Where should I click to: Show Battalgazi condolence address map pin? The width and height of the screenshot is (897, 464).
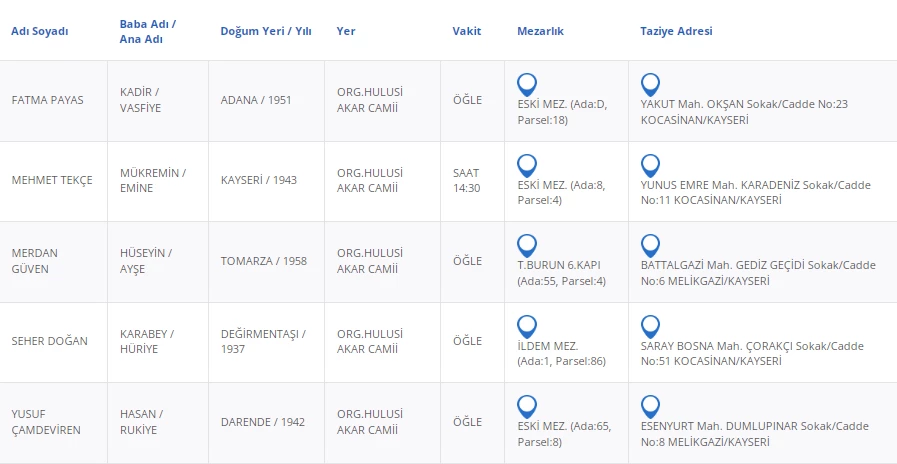(650, 245)
